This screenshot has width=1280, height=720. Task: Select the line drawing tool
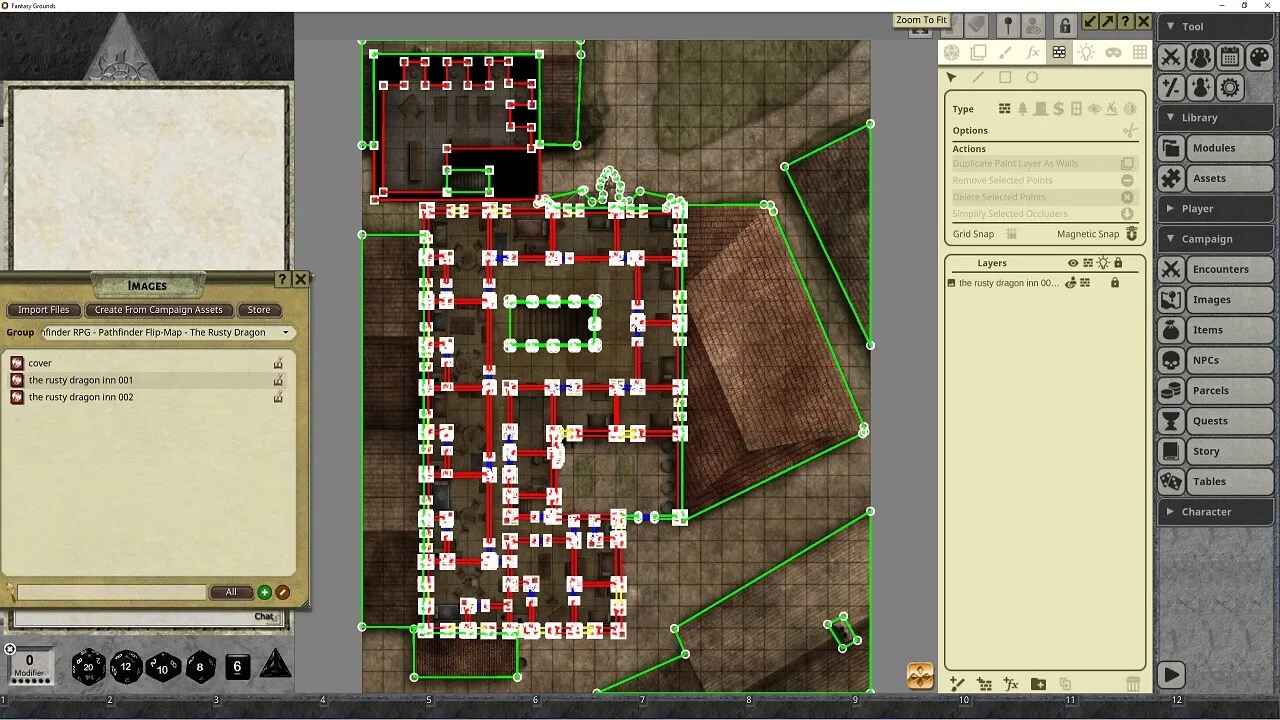click(978, 77)
